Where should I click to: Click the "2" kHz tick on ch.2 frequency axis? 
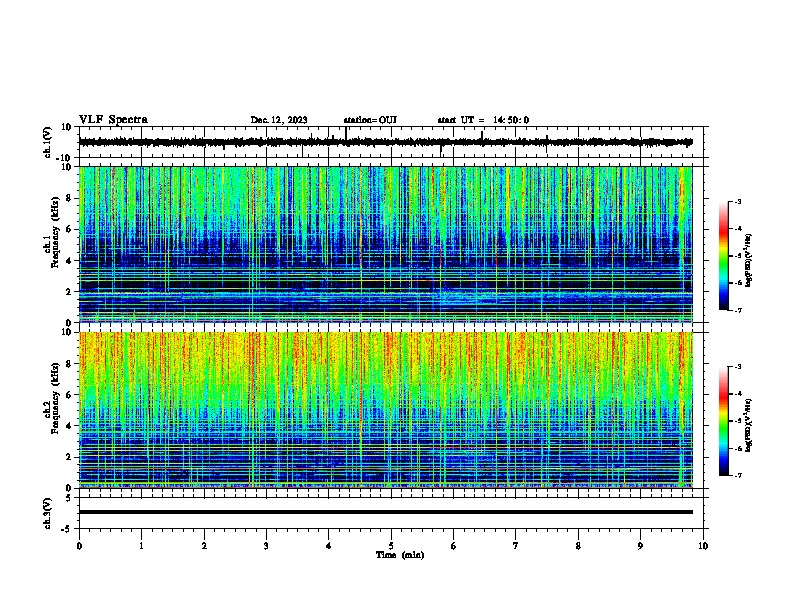[69, 457]
